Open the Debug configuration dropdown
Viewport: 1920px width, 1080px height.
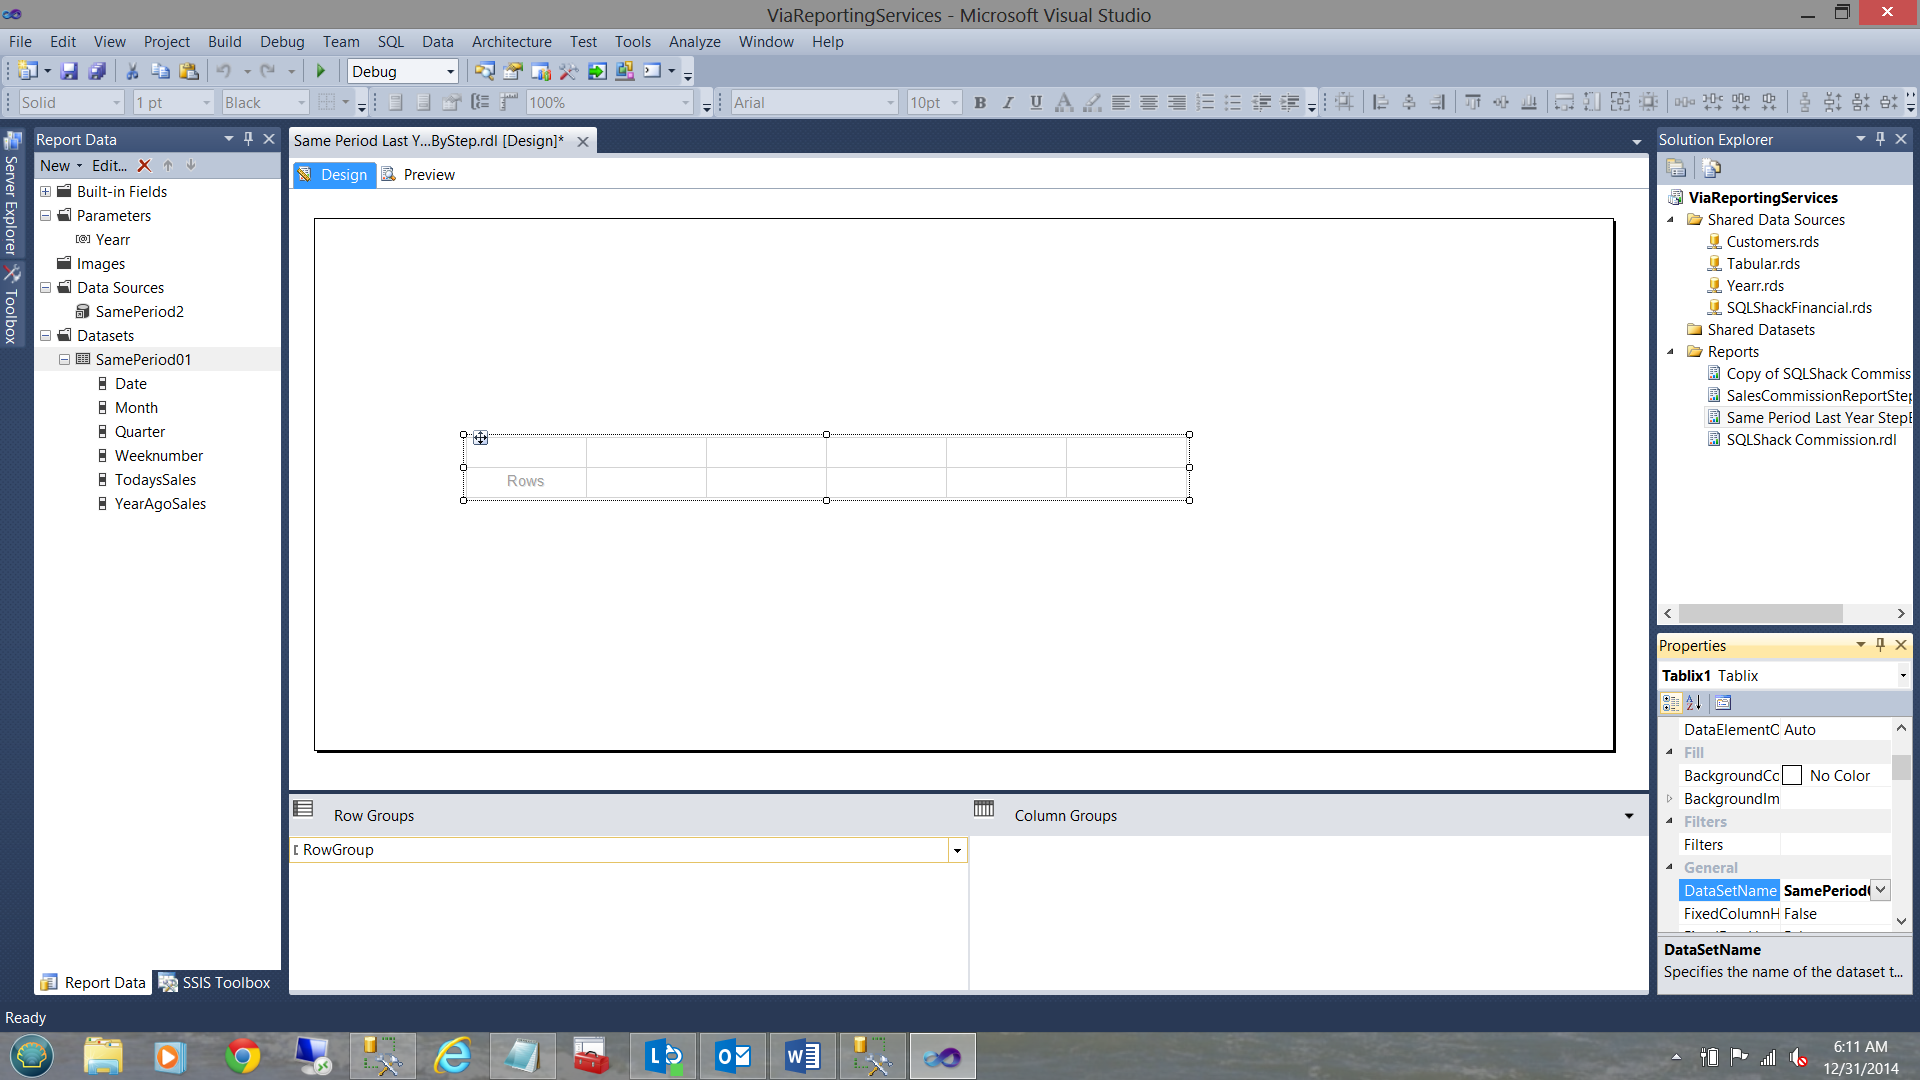[450, 71]
